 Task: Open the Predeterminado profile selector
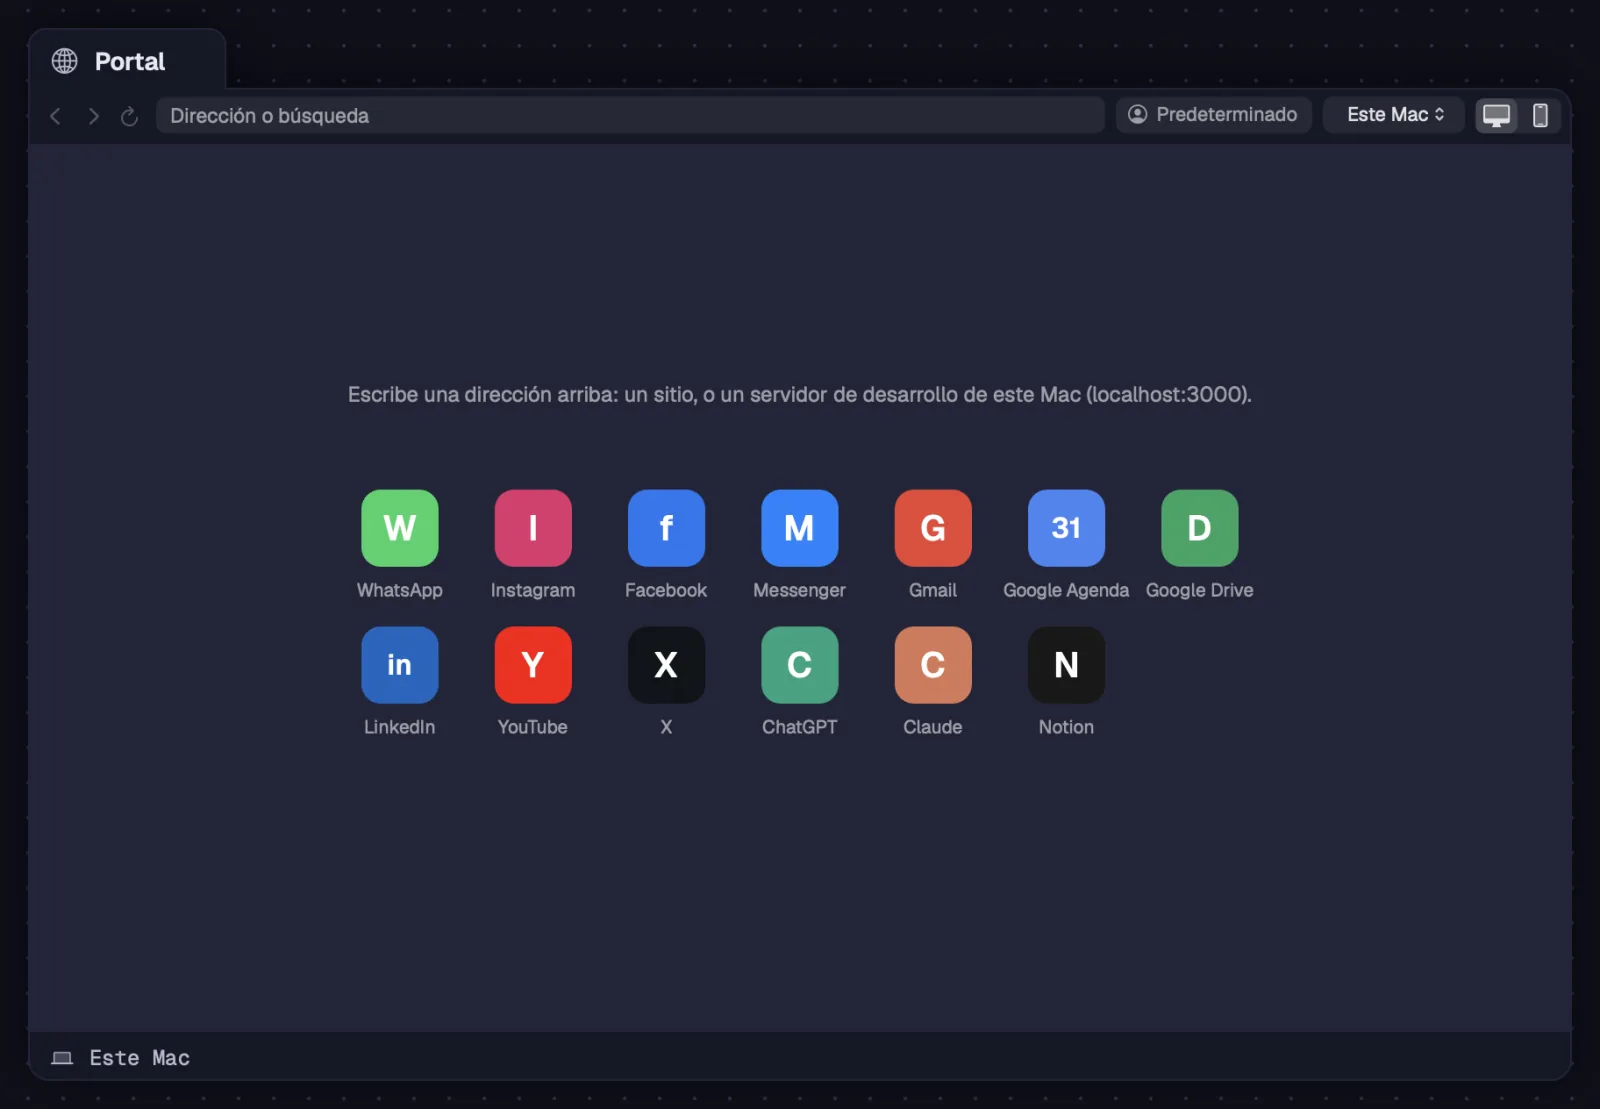click(x=1213, y=115)
